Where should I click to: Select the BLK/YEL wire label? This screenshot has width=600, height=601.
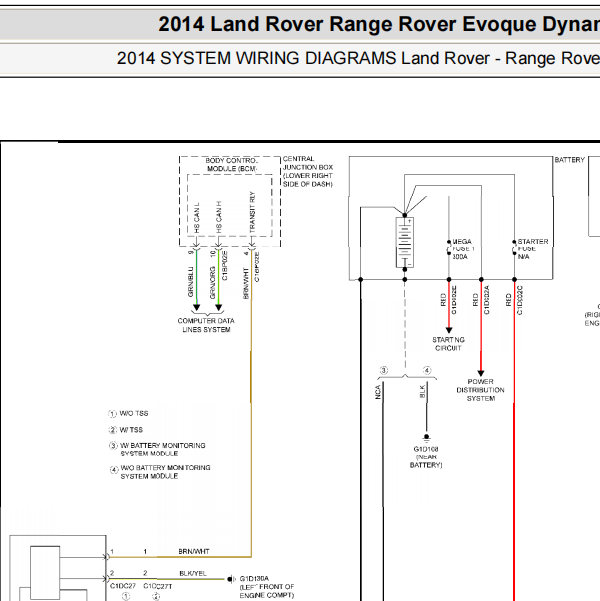(193, 573)
